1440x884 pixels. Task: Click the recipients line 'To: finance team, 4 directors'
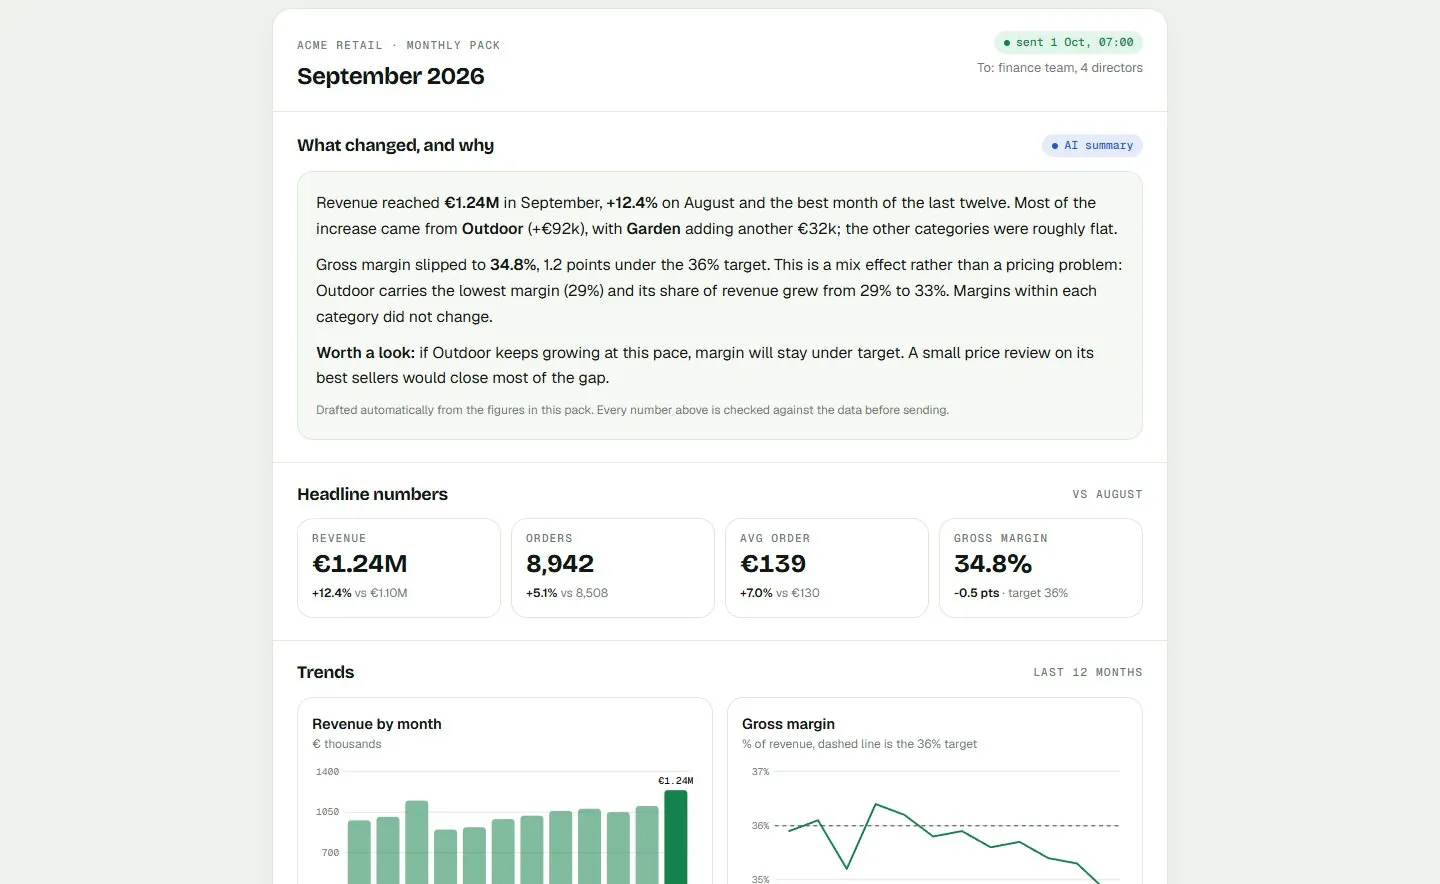pos(1060,68)
